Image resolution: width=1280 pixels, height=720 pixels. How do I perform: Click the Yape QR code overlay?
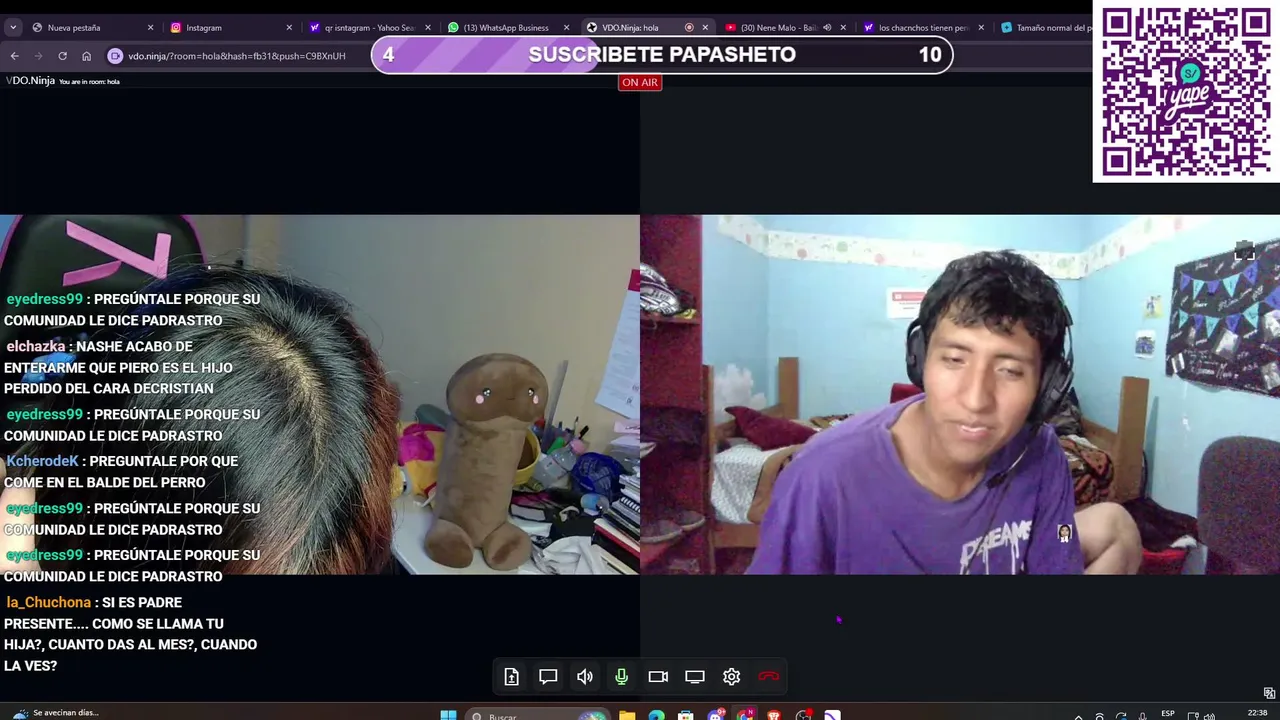point(1186,91)
